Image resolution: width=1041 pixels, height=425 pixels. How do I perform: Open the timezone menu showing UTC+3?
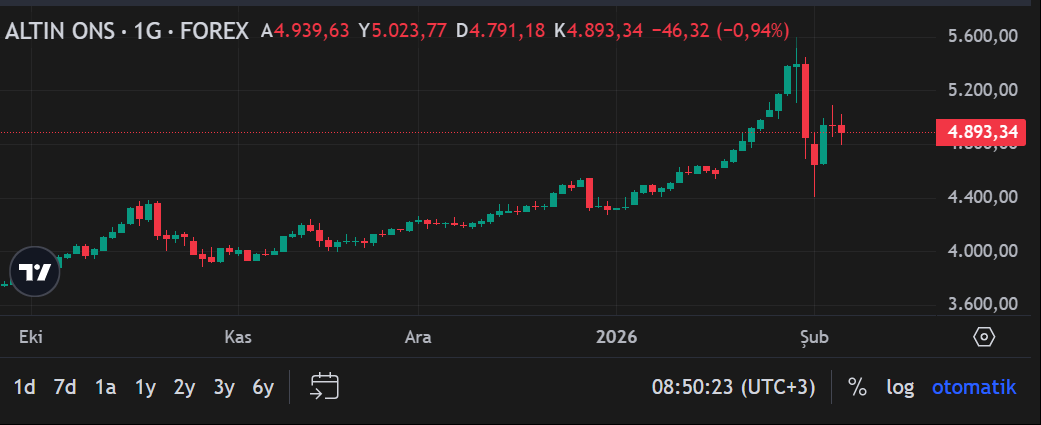[733, 387]
